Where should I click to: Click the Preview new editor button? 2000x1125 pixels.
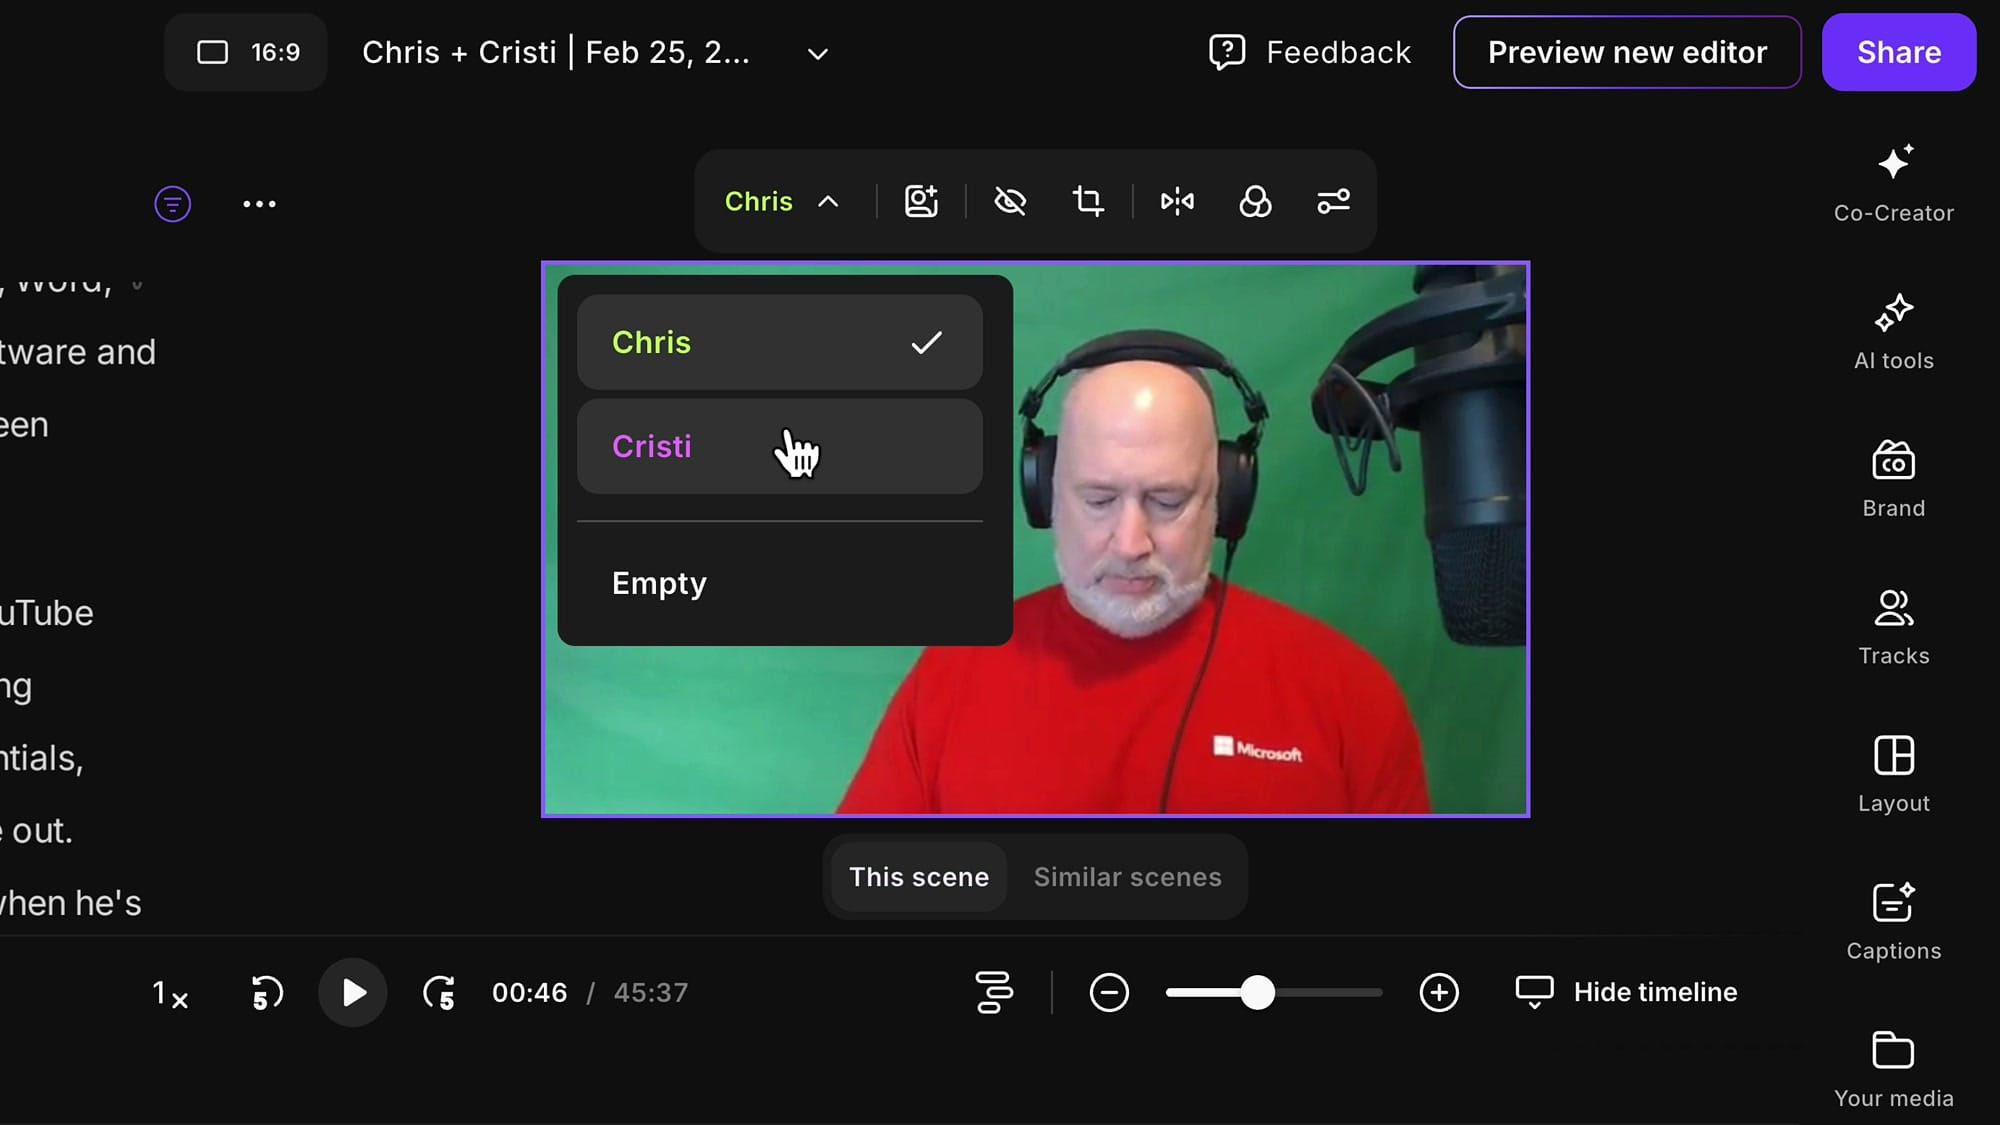click(1626, 52)
